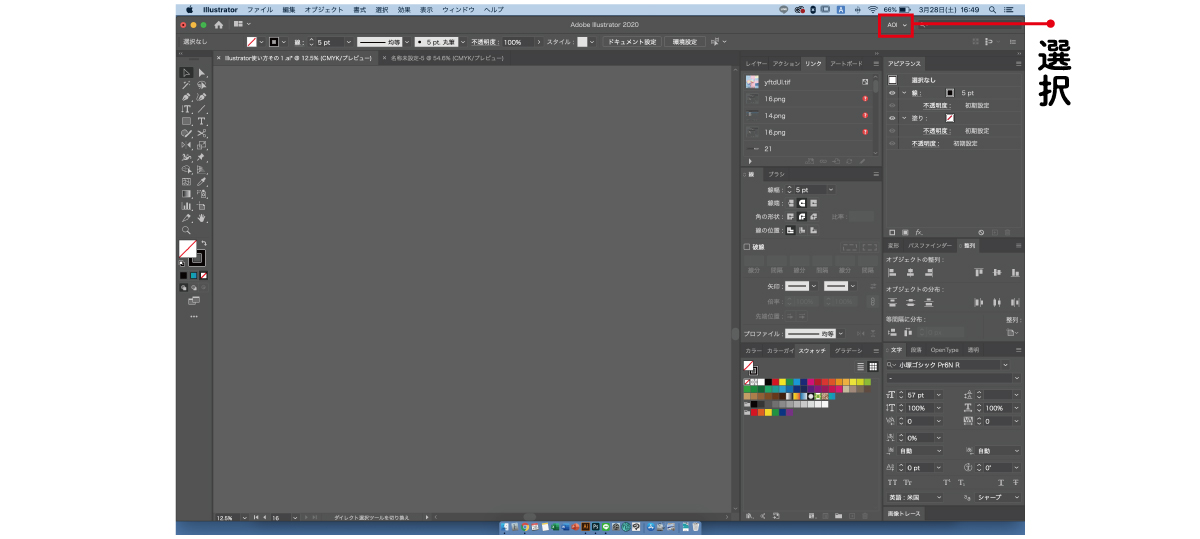
Task: Select the Direct Selection tool
Action: (201, 73)
